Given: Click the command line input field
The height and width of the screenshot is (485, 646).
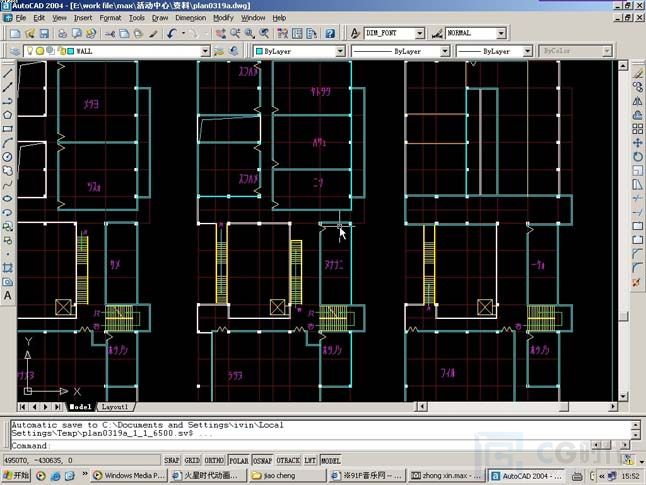Looking at the screenshot, I should pyautogui.click(x=321, y=446).
